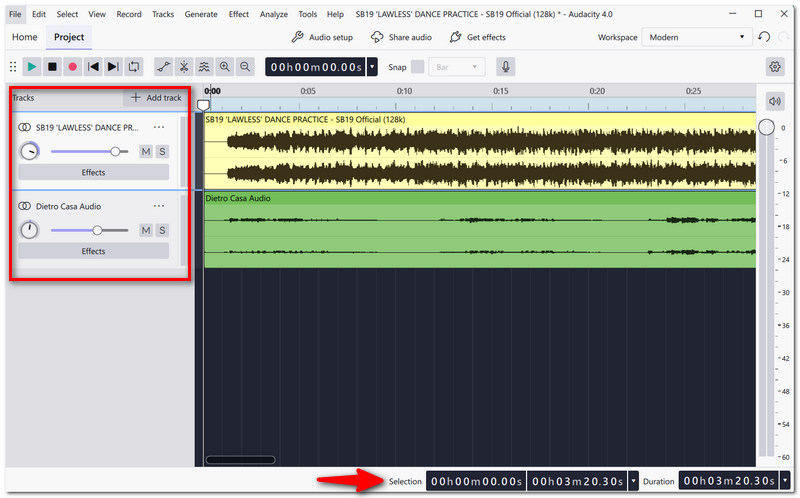
Task: Open Selection time format dropdown
Action: 634,481
